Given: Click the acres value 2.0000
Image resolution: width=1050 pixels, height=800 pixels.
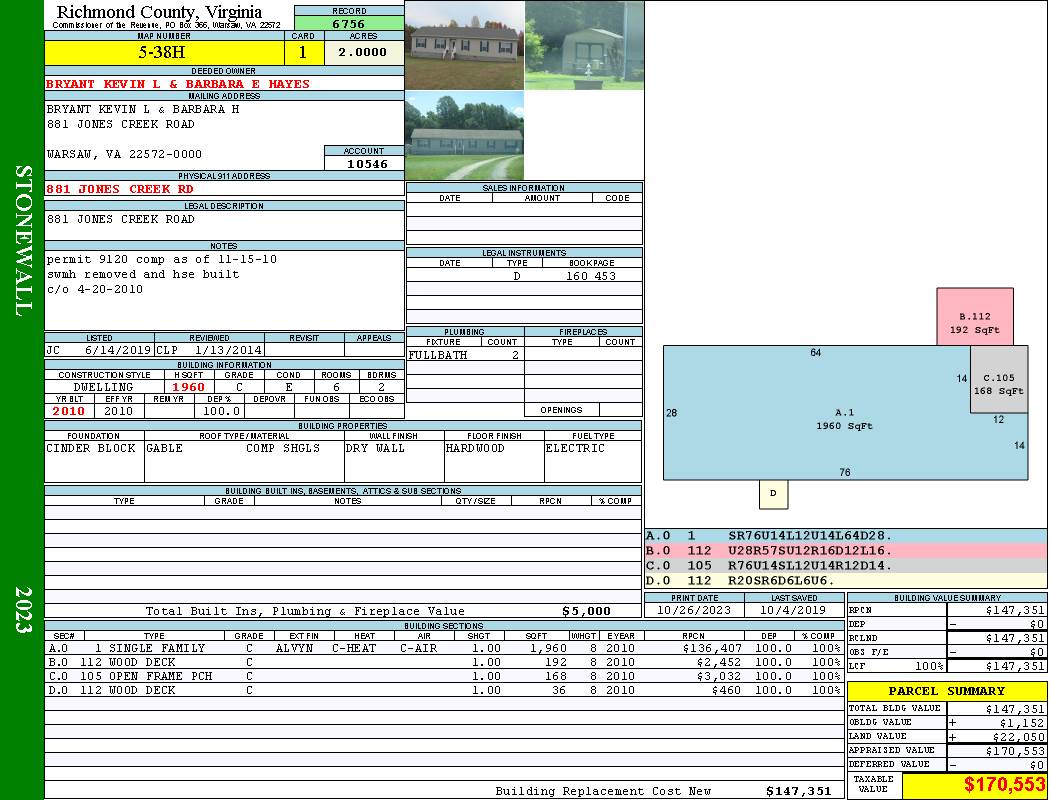Looking at the screenshot, I should pos(363,53).
